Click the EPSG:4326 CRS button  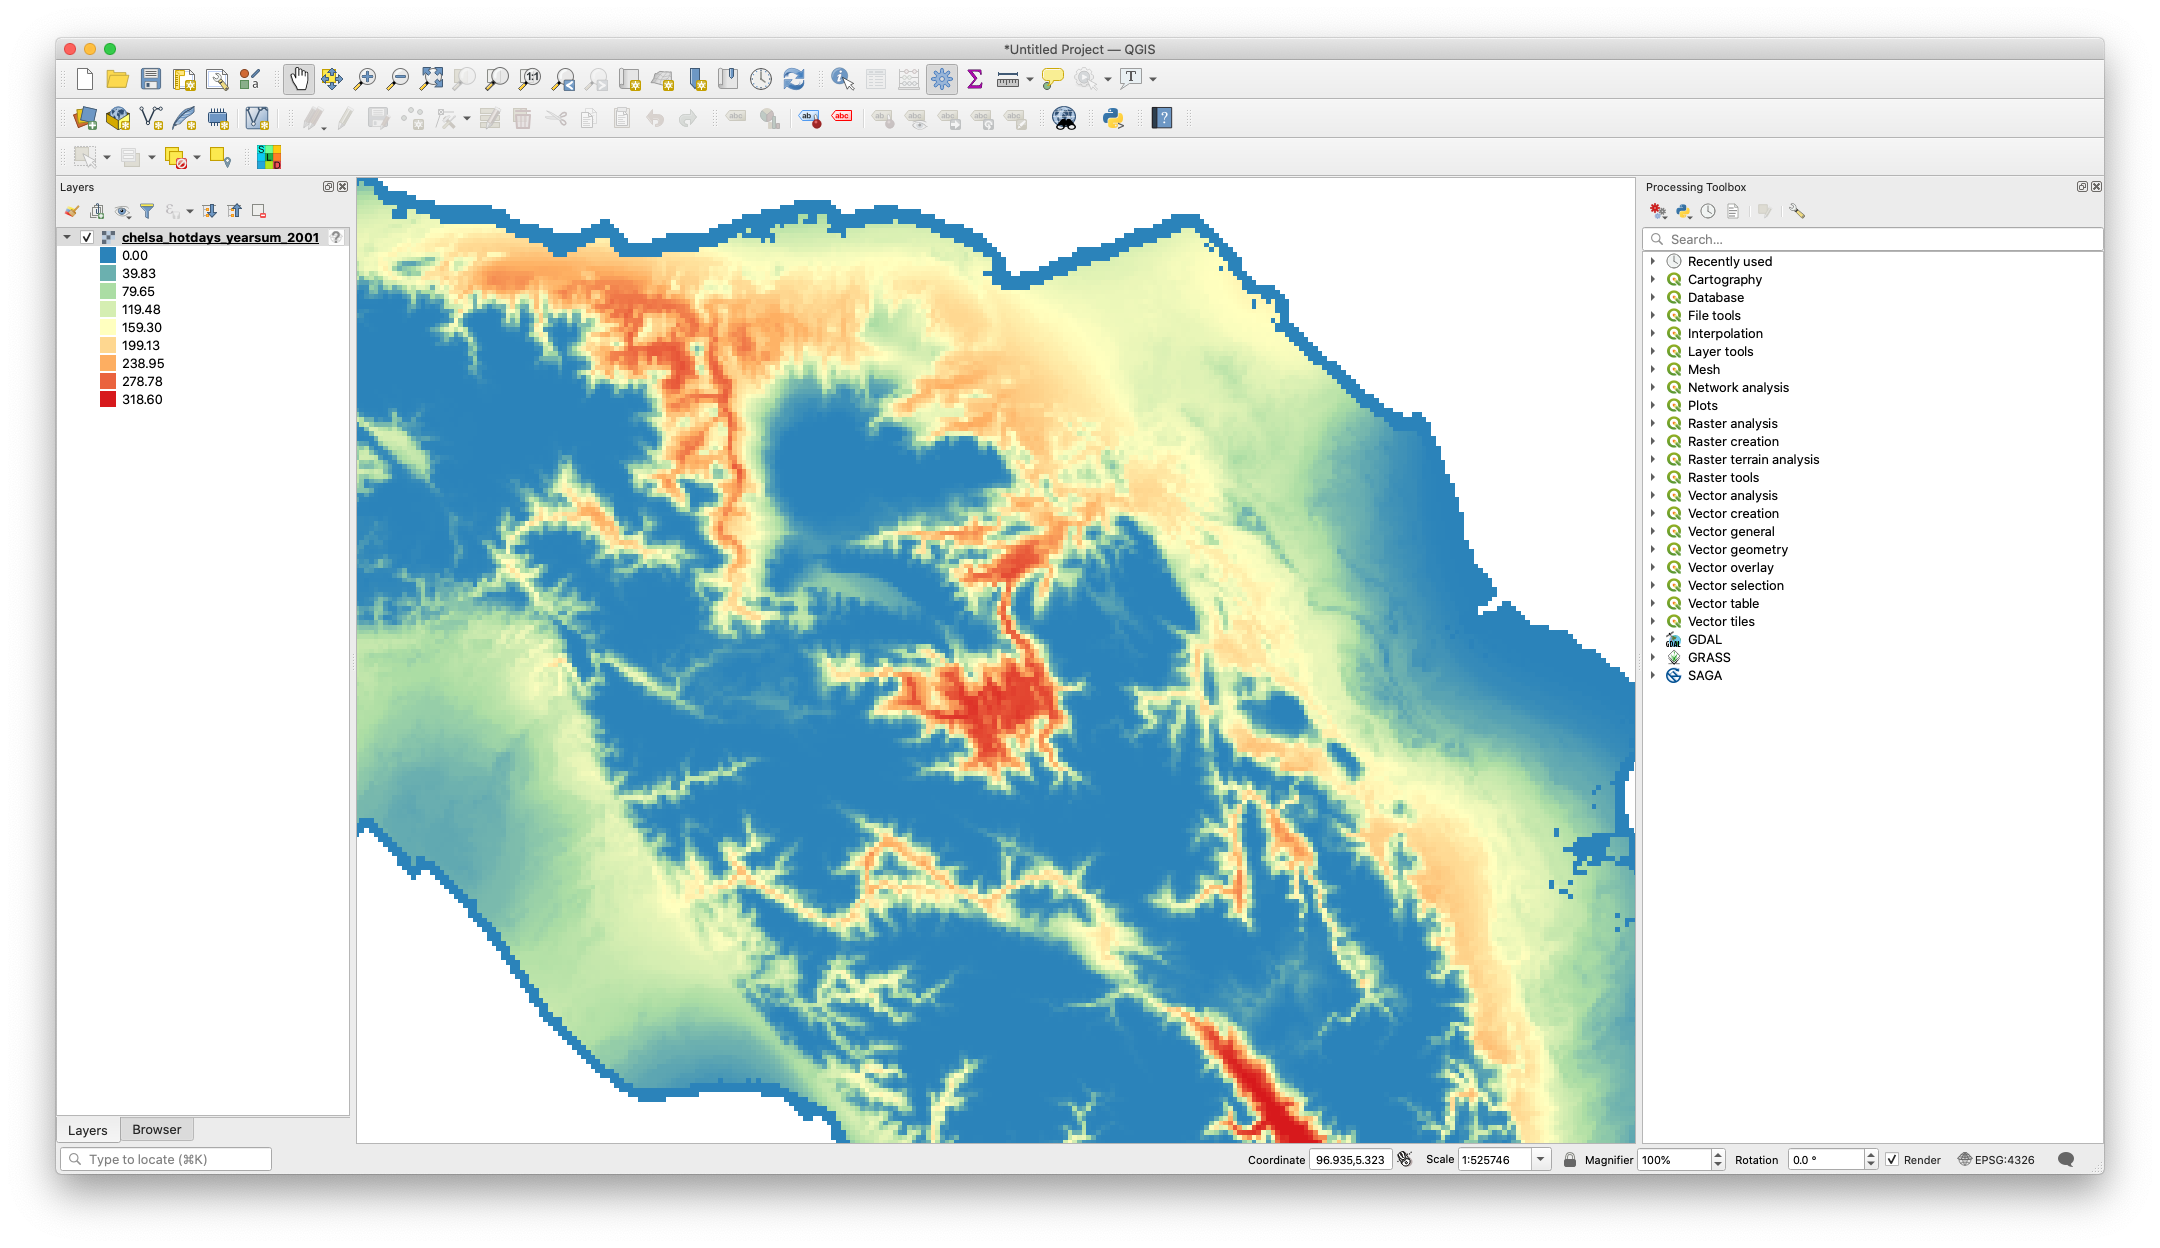[1996, 1159]
